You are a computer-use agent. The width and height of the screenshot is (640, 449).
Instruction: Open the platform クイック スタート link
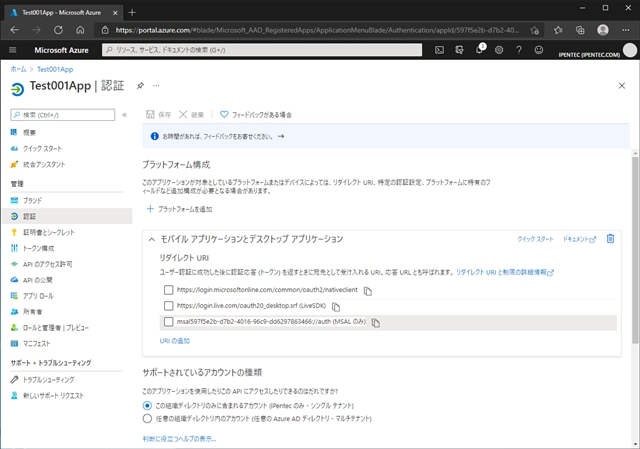click(x=535, y=239)
